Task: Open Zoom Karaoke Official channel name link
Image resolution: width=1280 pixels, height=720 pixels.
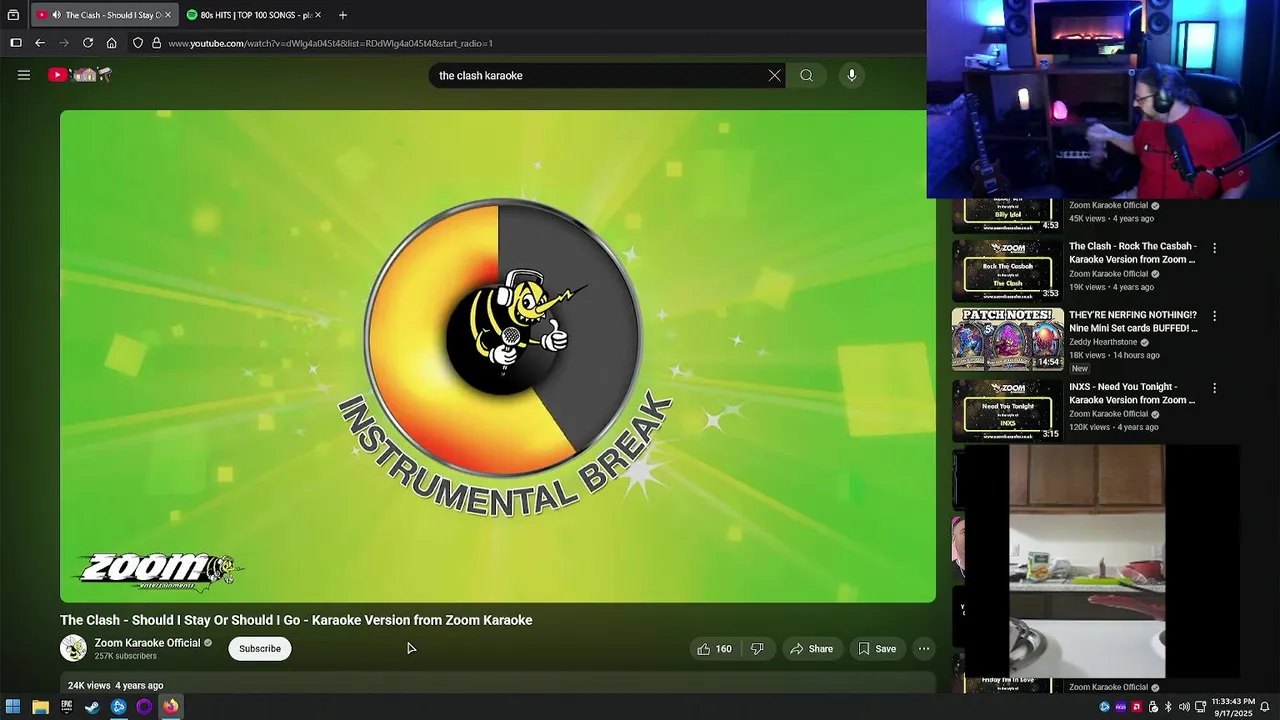Action: pos(147,643)
